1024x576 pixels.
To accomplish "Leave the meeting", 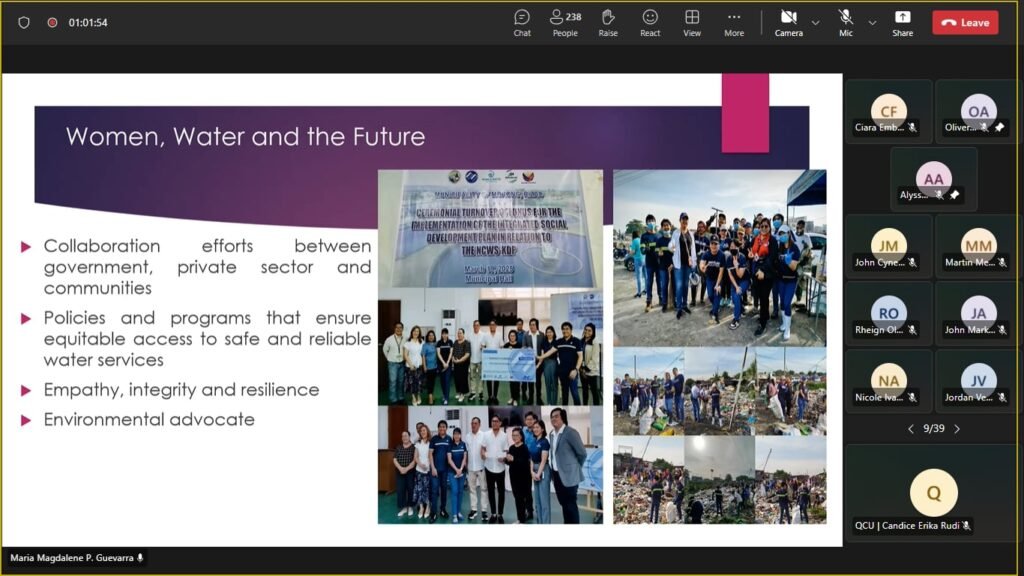I will tap(965, 22).
